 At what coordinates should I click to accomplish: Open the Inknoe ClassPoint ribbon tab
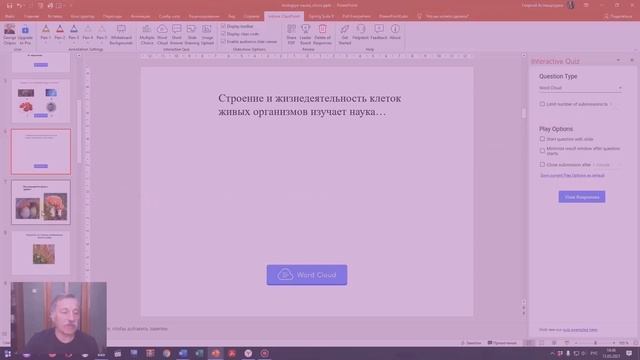pos(284,16)
